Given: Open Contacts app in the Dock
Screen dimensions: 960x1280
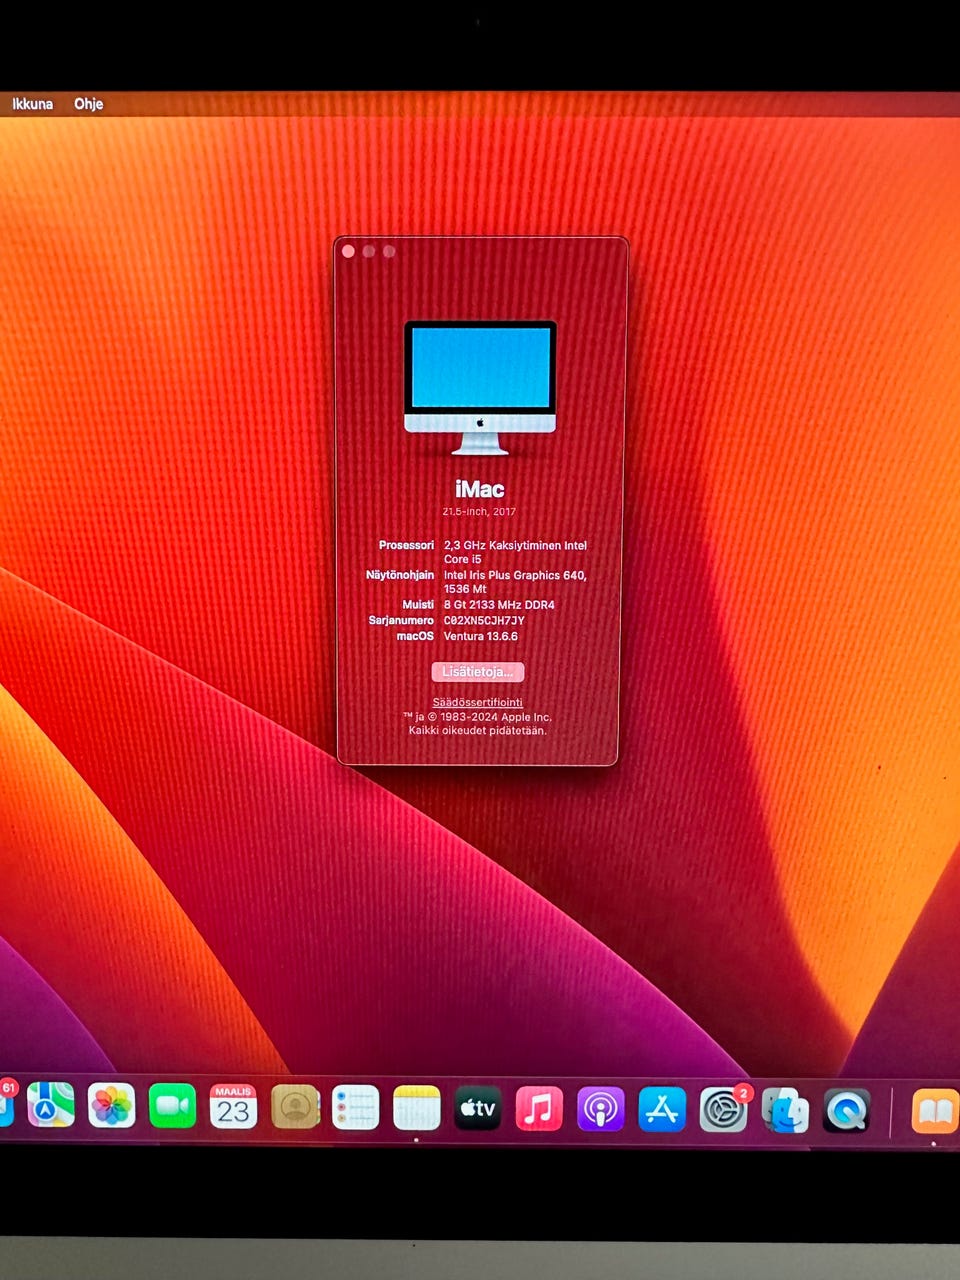Looking at the screenshot, I should click(x=295, y=1107).
